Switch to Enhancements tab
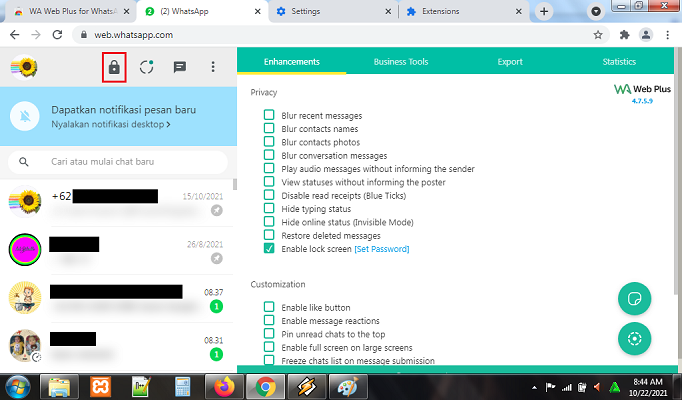 [291, 62]
